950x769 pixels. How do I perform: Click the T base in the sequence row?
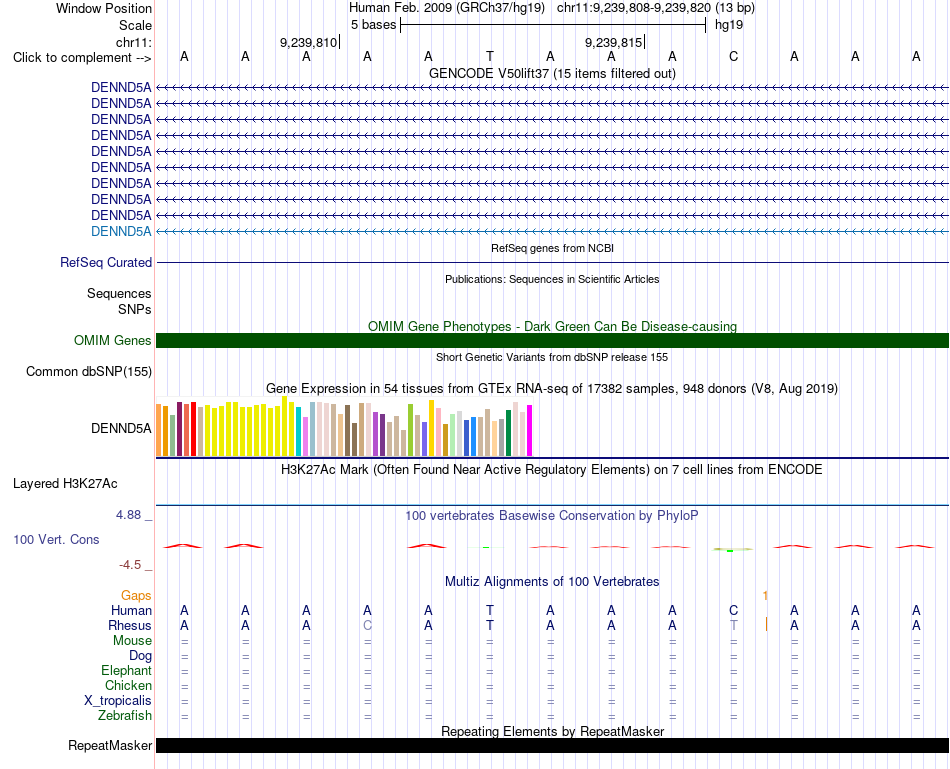(490, 56)
